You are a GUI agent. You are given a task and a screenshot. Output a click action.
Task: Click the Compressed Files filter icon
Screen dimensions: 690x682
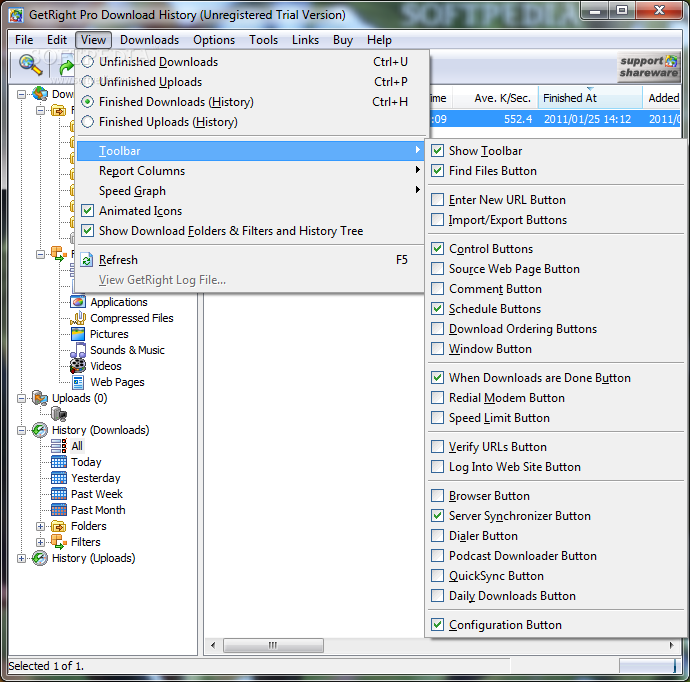point(78,318)
